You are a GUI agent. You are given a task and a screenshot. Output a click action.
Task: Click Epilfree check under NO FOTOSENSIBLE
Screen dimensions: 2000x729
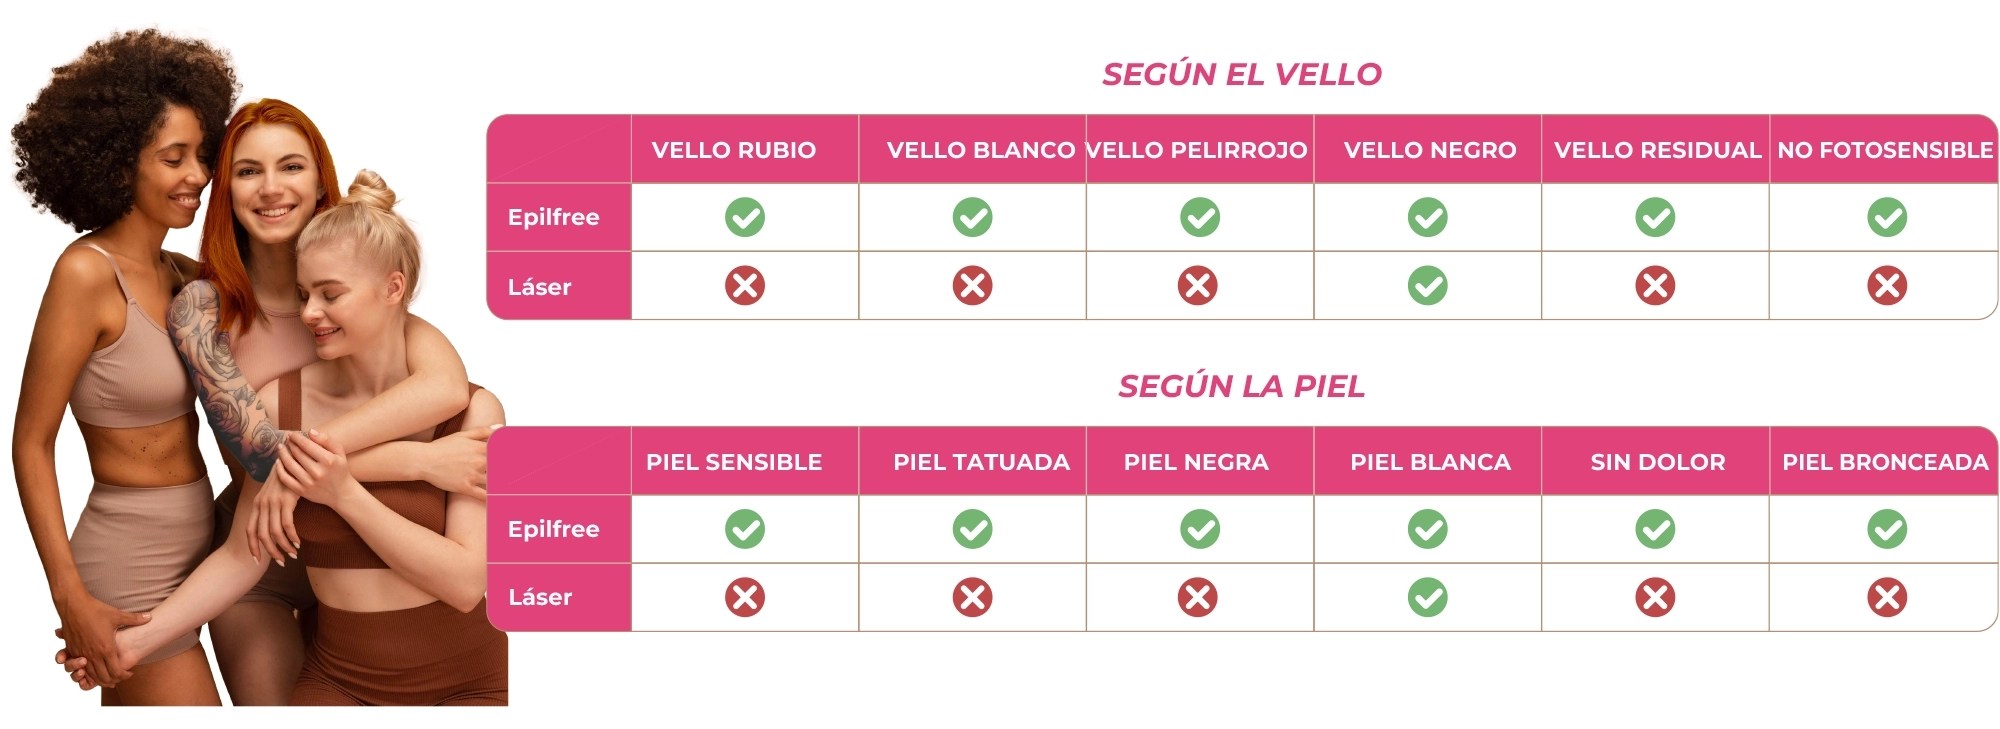tap(1887, 217)
